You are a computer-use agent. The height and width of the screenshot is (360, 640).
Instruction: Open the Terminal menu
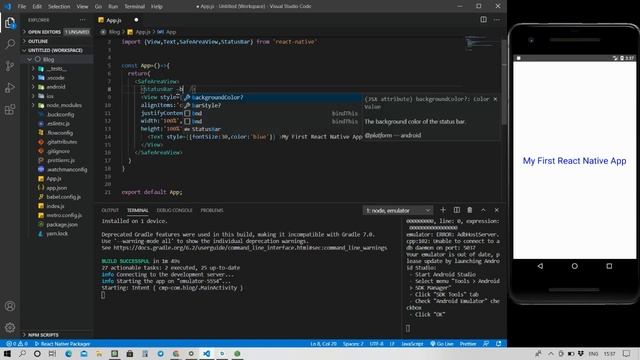pos(134,7)
